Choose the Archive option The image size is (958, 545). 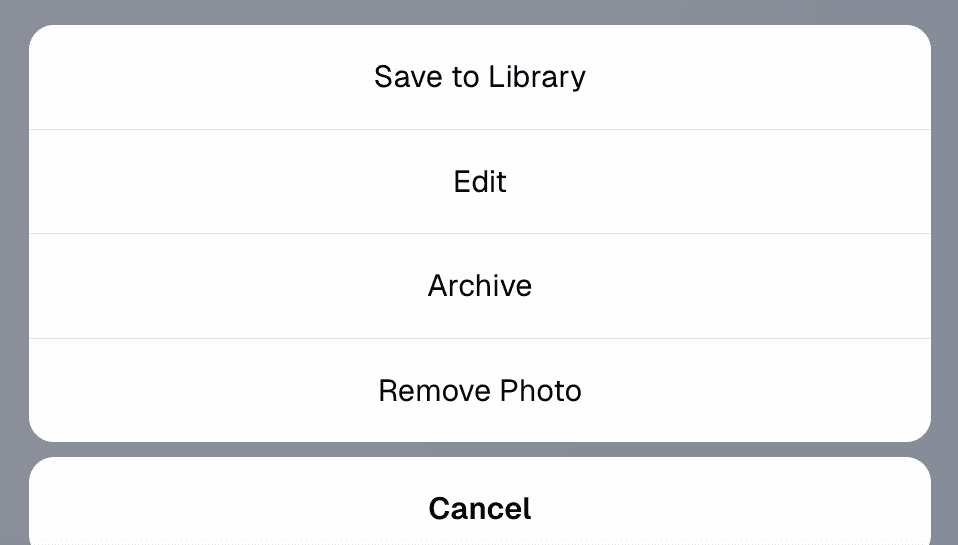click(x=480, y=286)
